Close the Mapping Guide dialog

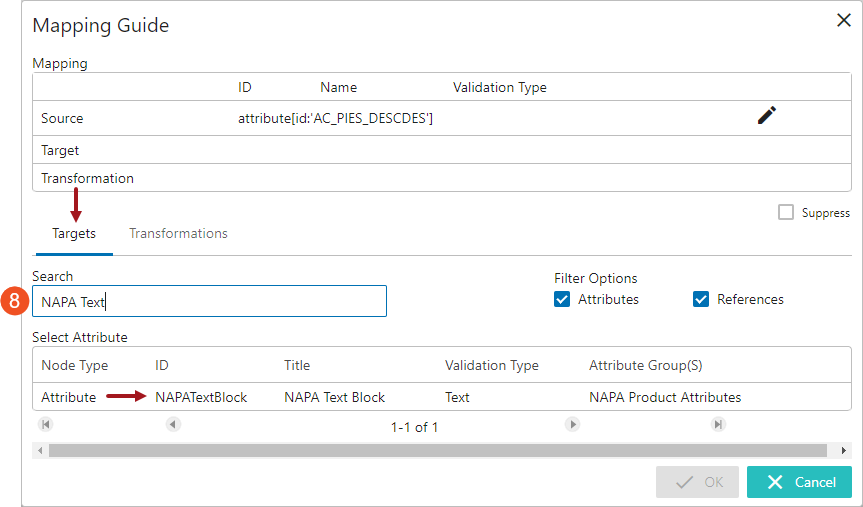pyautogui.click(x=843, y=21)
